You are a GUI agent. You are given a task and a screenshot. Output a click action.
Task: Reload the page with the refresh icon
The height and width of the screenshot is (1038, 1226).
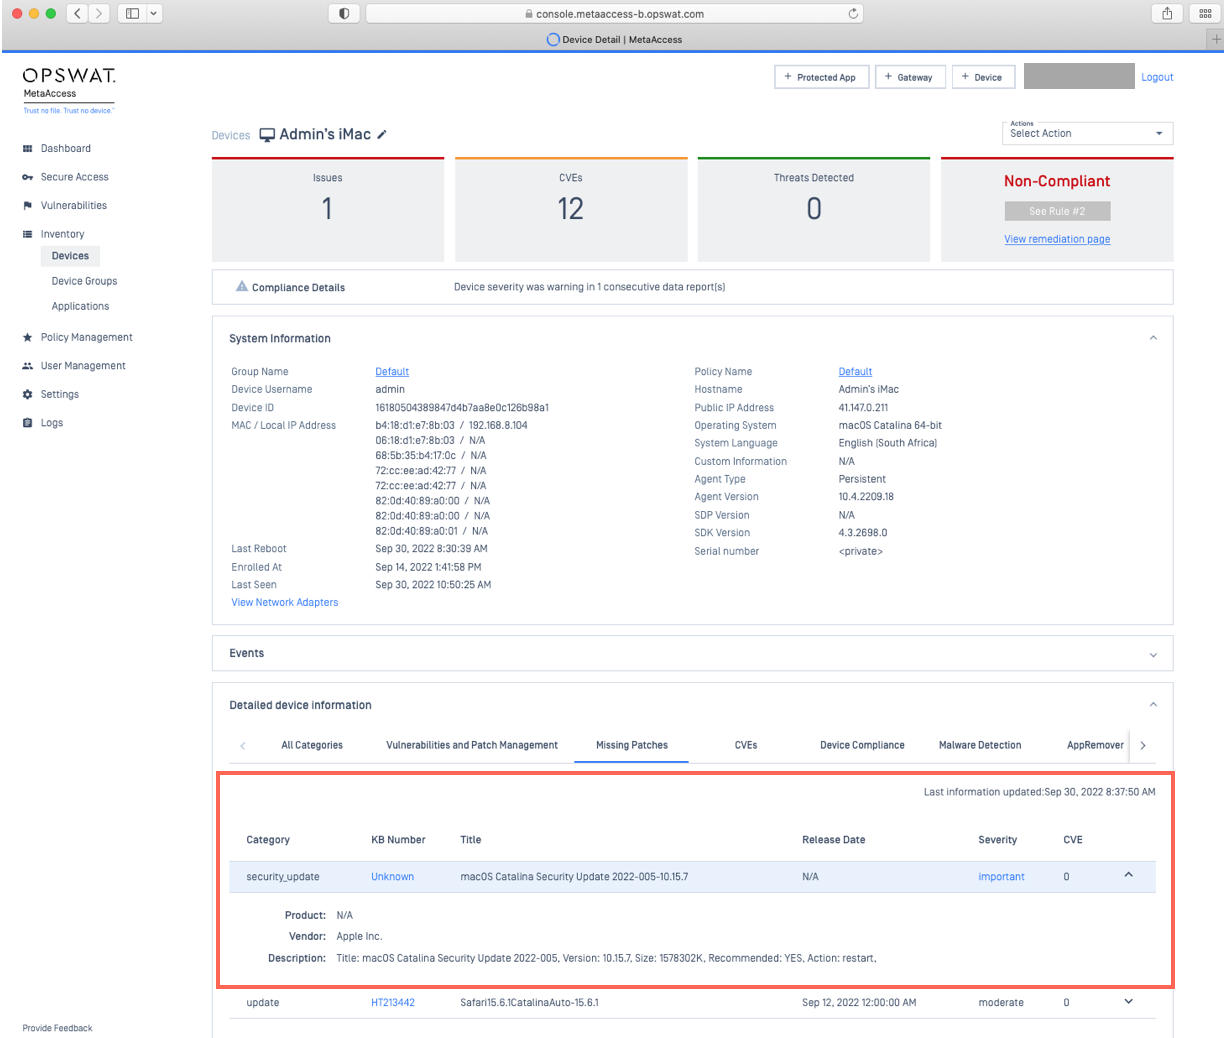(853, 14)
